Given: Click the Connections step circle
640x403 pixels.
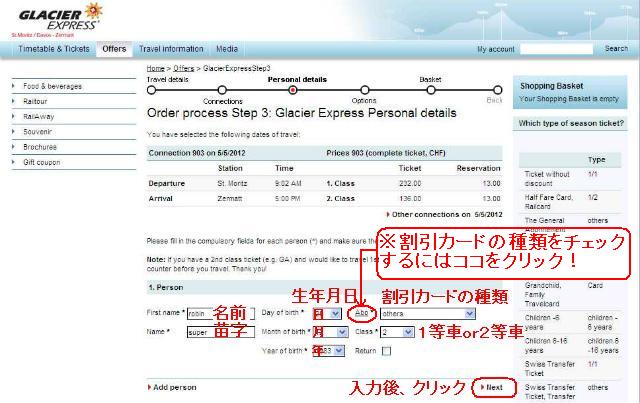Looking at the screenshot, I should pos(222,90).
